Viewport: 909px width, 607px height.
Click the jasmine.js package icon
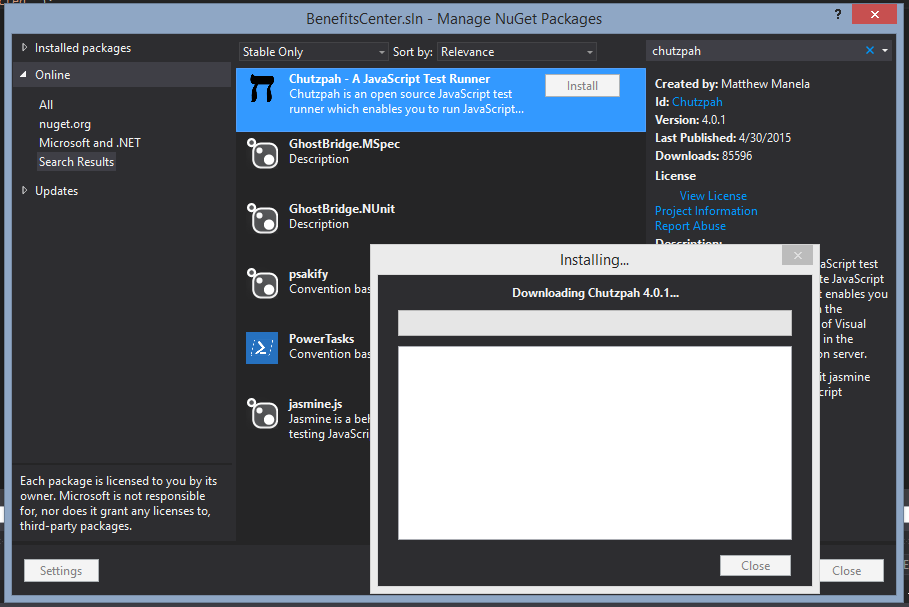[263, 413]
